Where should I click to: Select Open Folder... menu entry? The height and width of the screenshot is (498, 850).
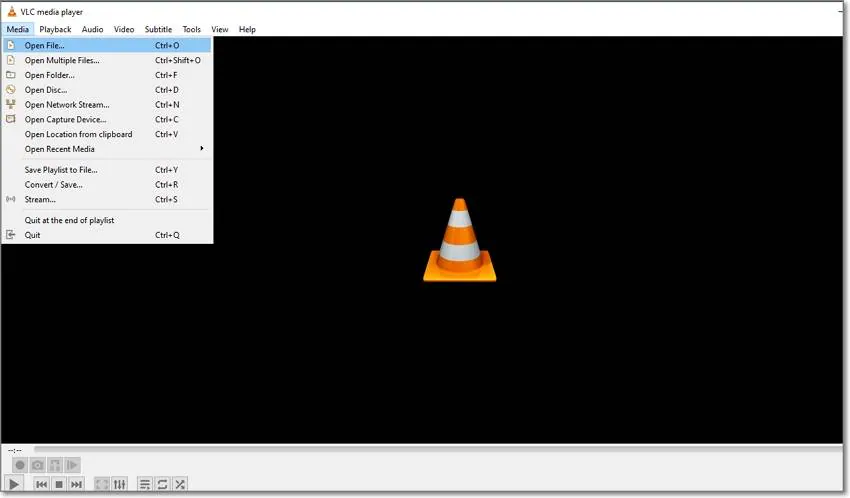coord(107,75)
